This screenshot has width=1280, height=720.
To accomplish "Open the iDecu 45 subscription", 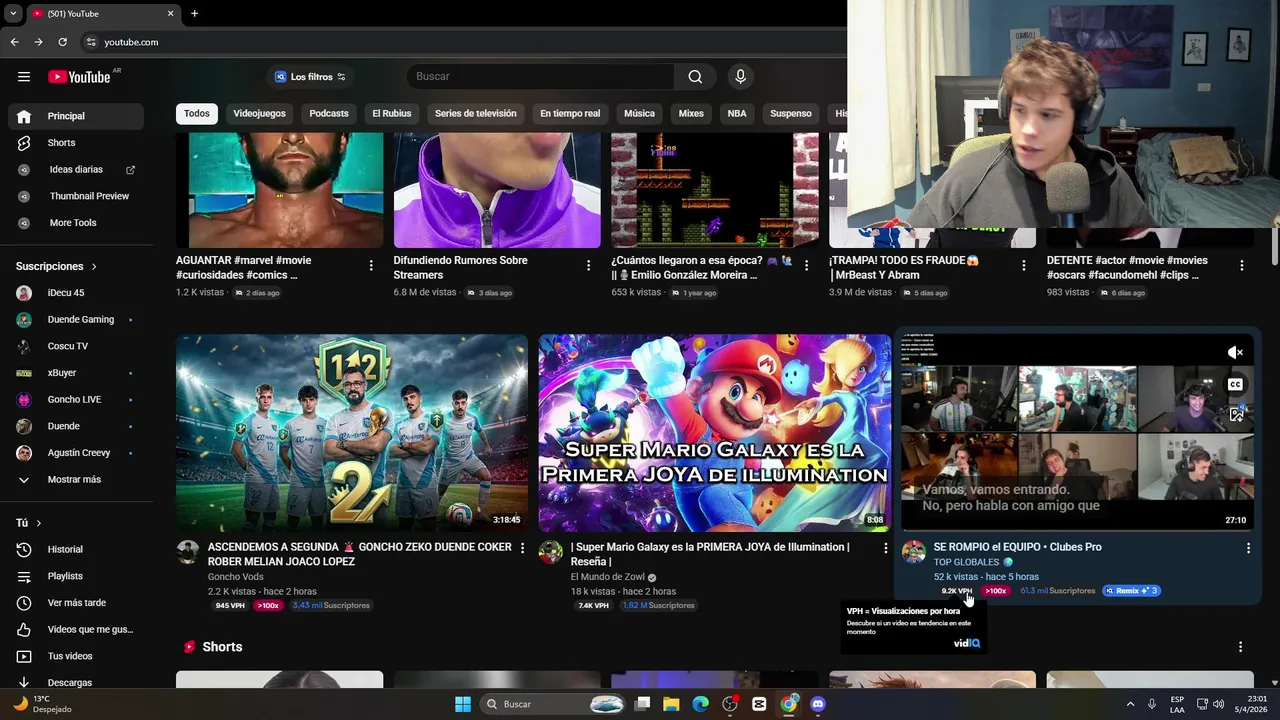I will pos(76,293).
